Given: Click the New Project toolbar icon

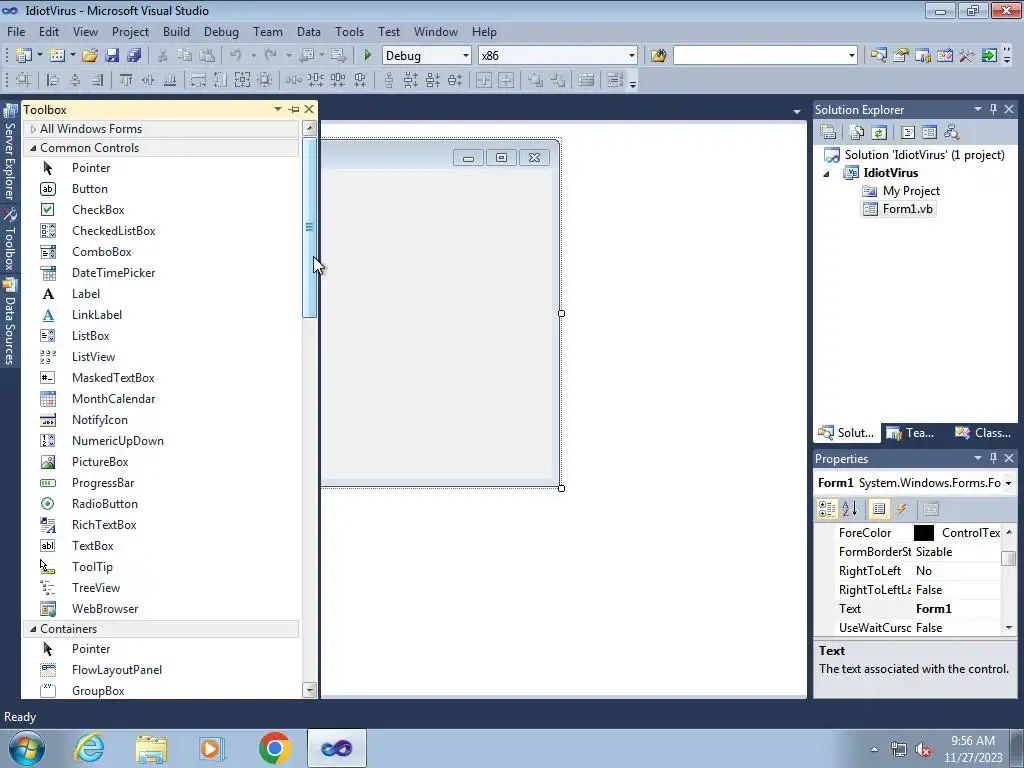Looking at the screenshot, I should [x=24, y=56].
